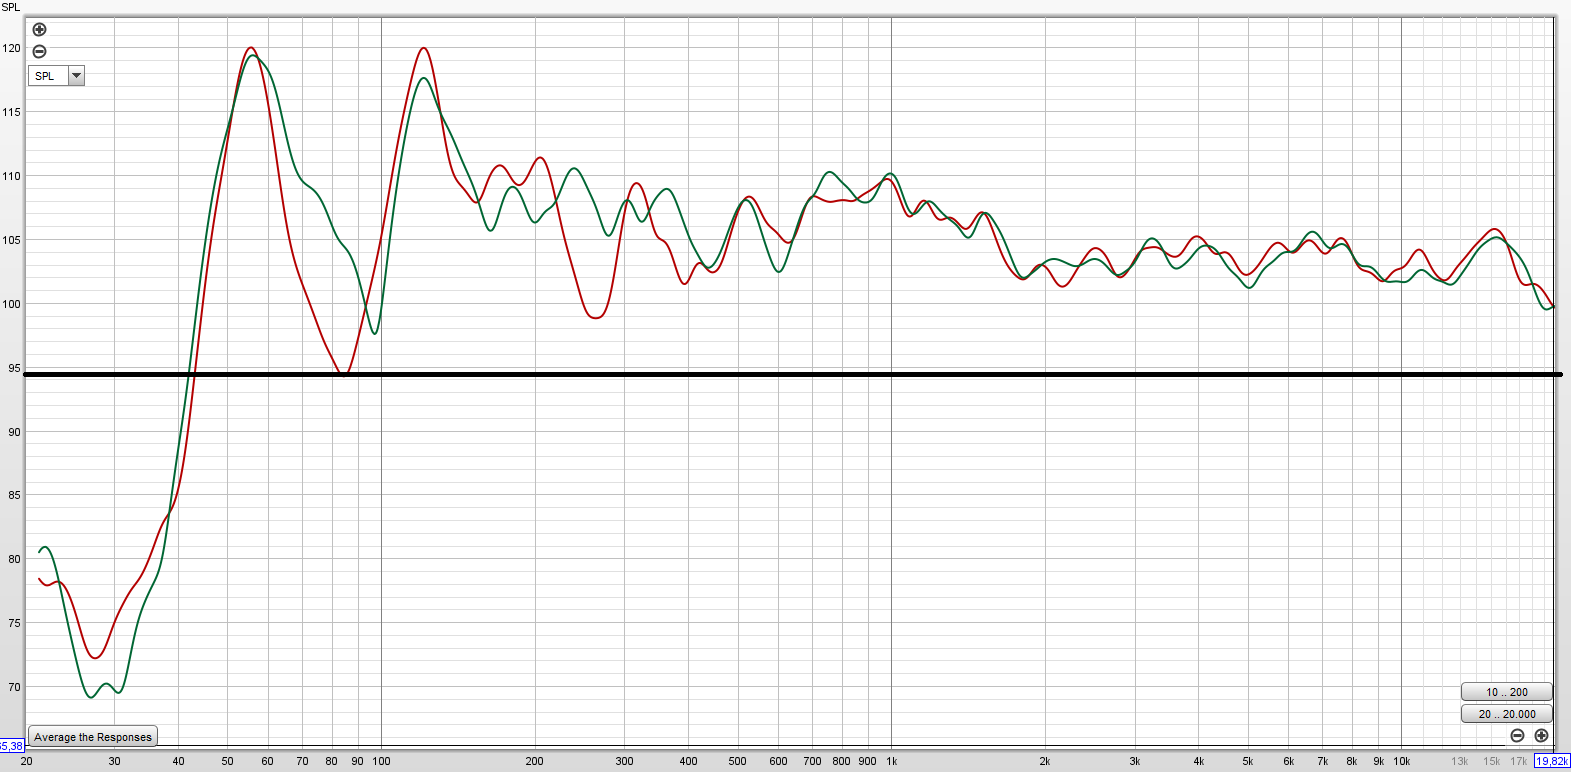Viewport: 1571px width, 772px height.
Task: Click the 5k label on the frequency axis
Action: [1247, 761]
